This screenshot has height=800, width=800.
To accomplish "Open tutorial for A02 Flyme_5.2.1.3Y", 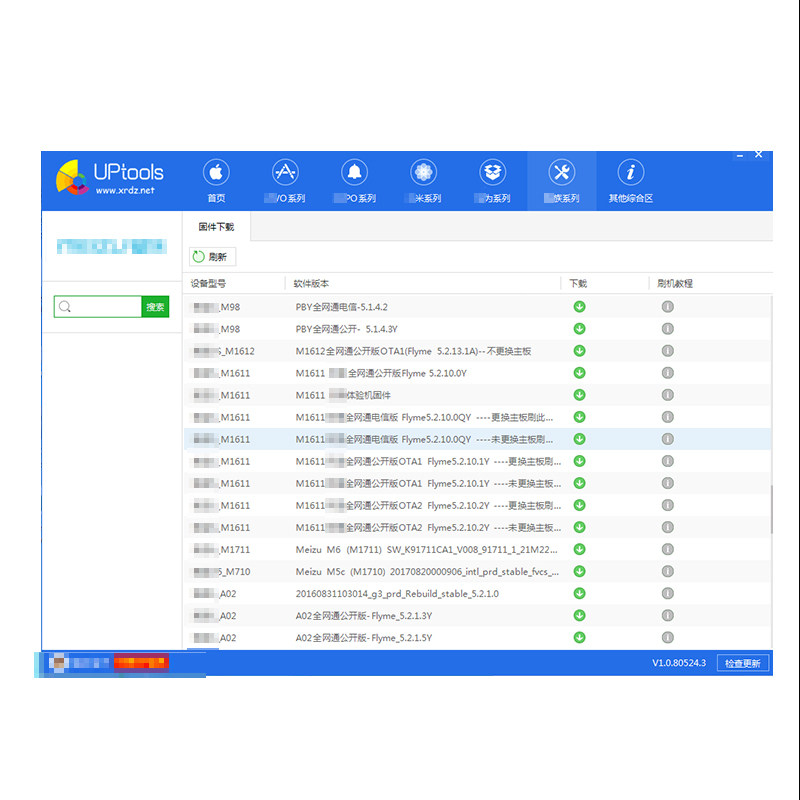I will [x=667, y=615].
